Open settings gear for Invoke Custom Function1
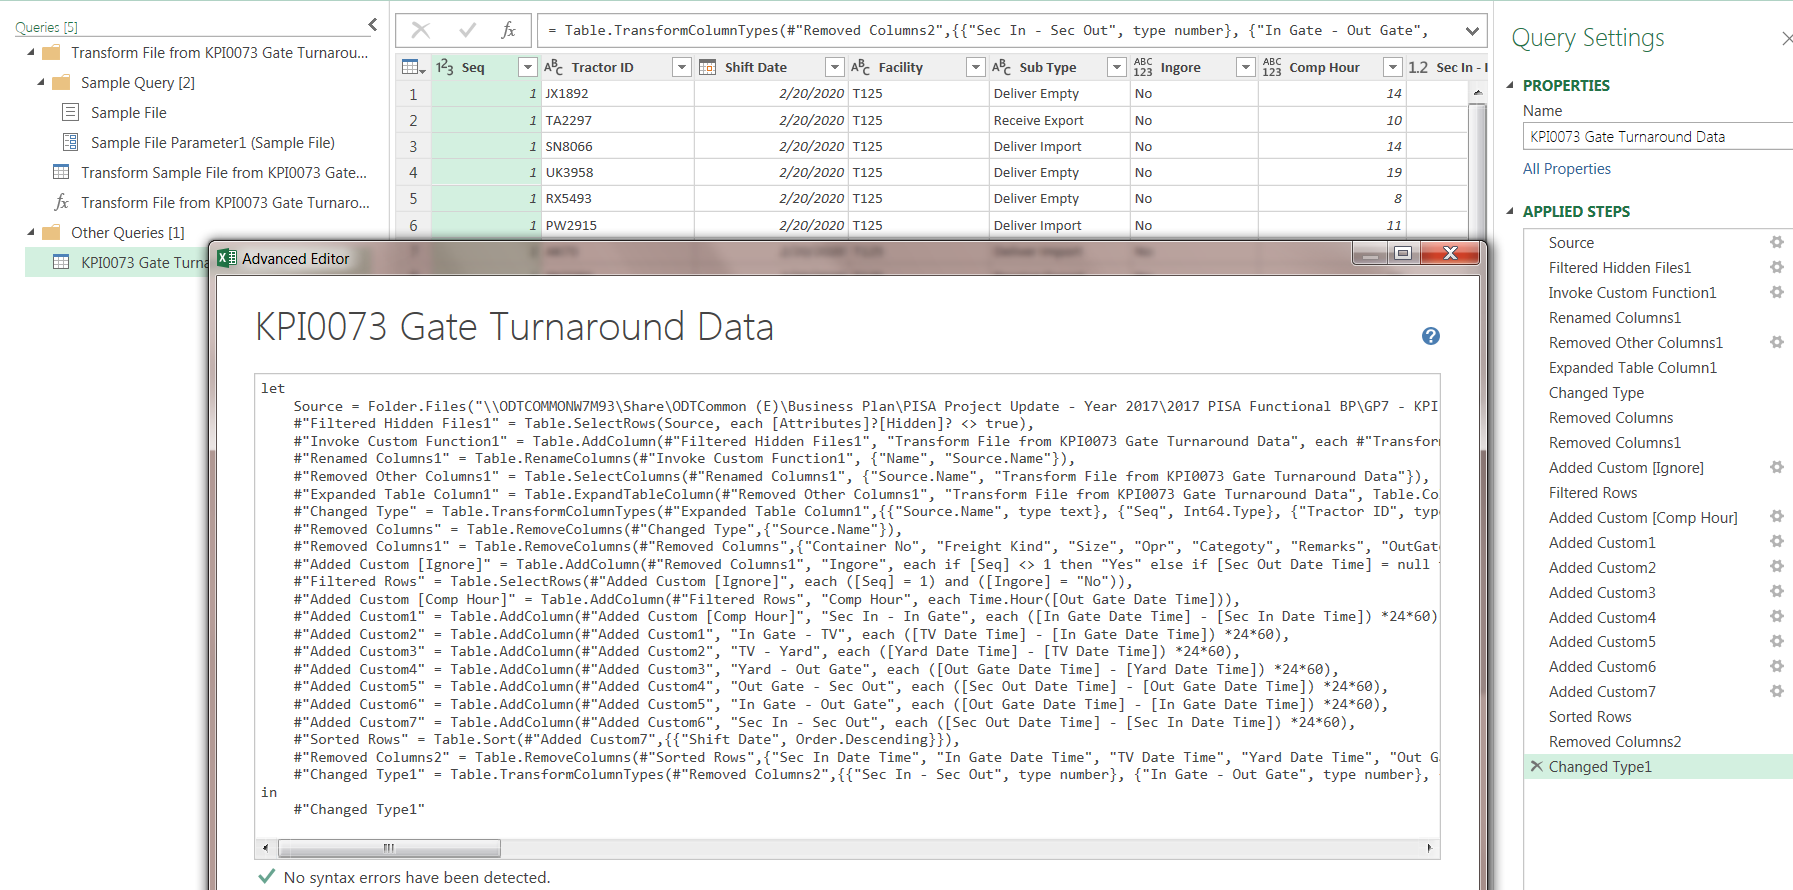The width and height of the screenshot is (1793, 890). (x=1777, y=292)
